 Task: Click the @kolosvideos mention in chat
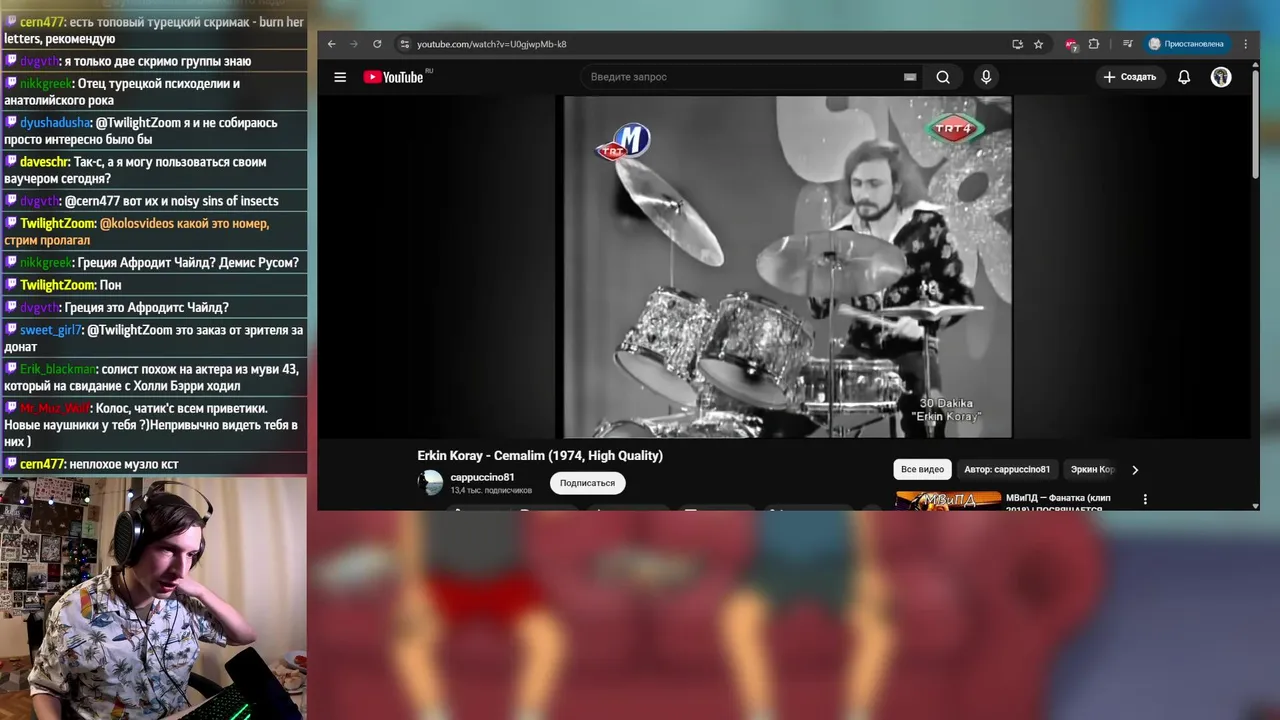point(137,223)
